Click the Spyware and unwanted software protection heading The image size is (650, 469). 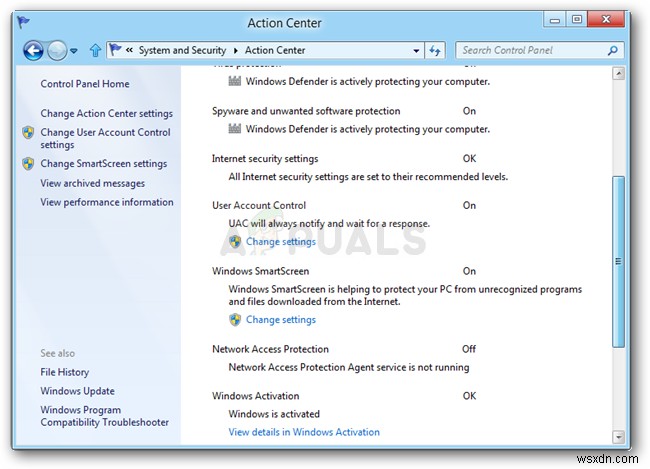coord(306,111)
